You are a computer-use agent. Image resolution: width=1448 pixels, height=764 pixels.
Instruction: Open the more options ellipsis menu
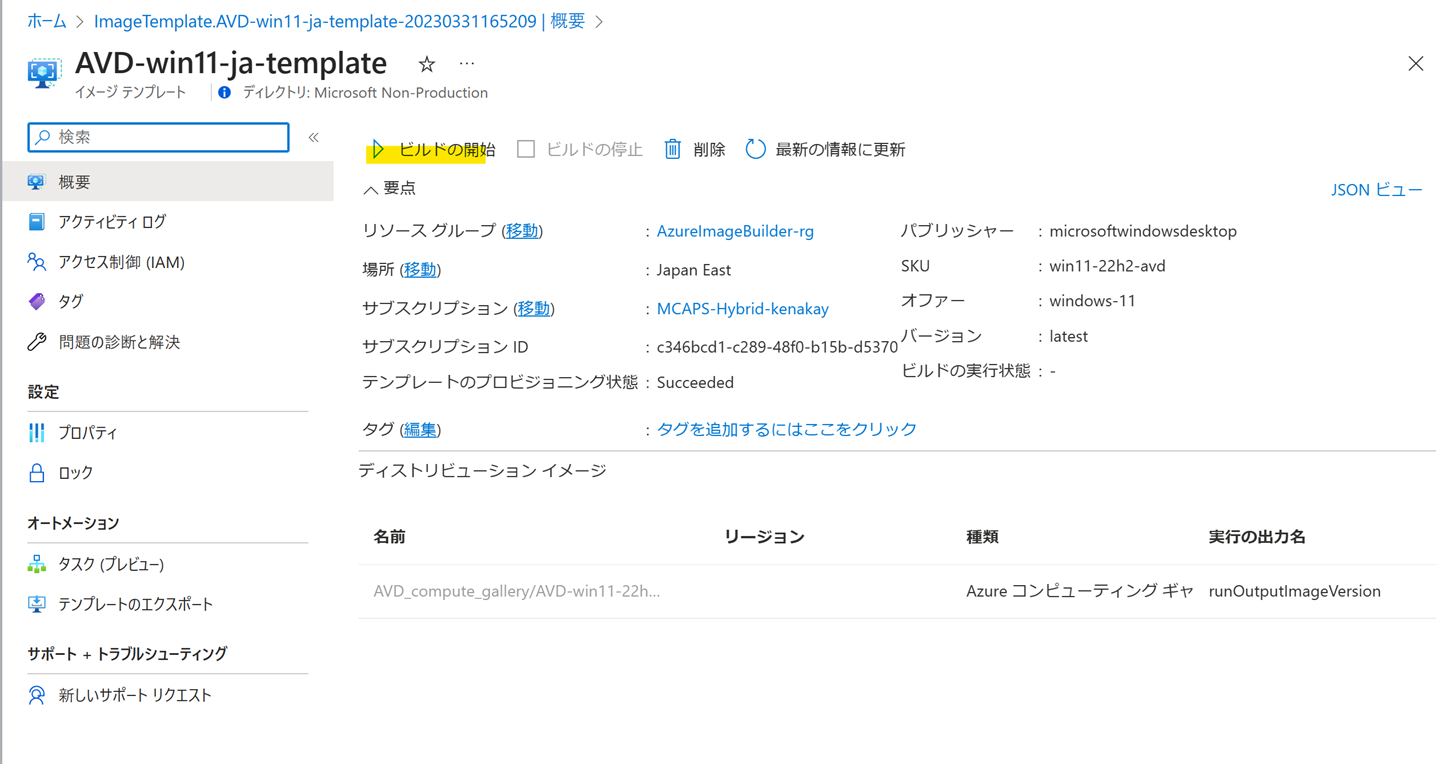pos(467,64)
